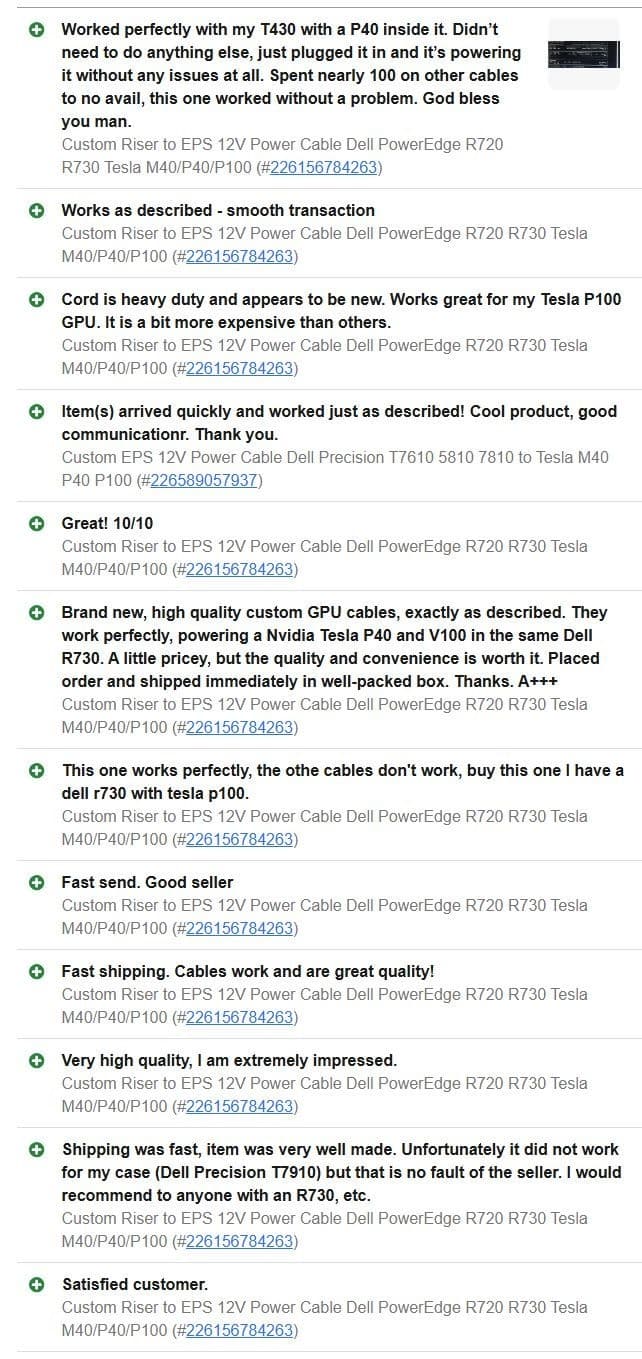Open item link under "Fast send. Good seller"
642x1359 pixels.
[239, 928]
